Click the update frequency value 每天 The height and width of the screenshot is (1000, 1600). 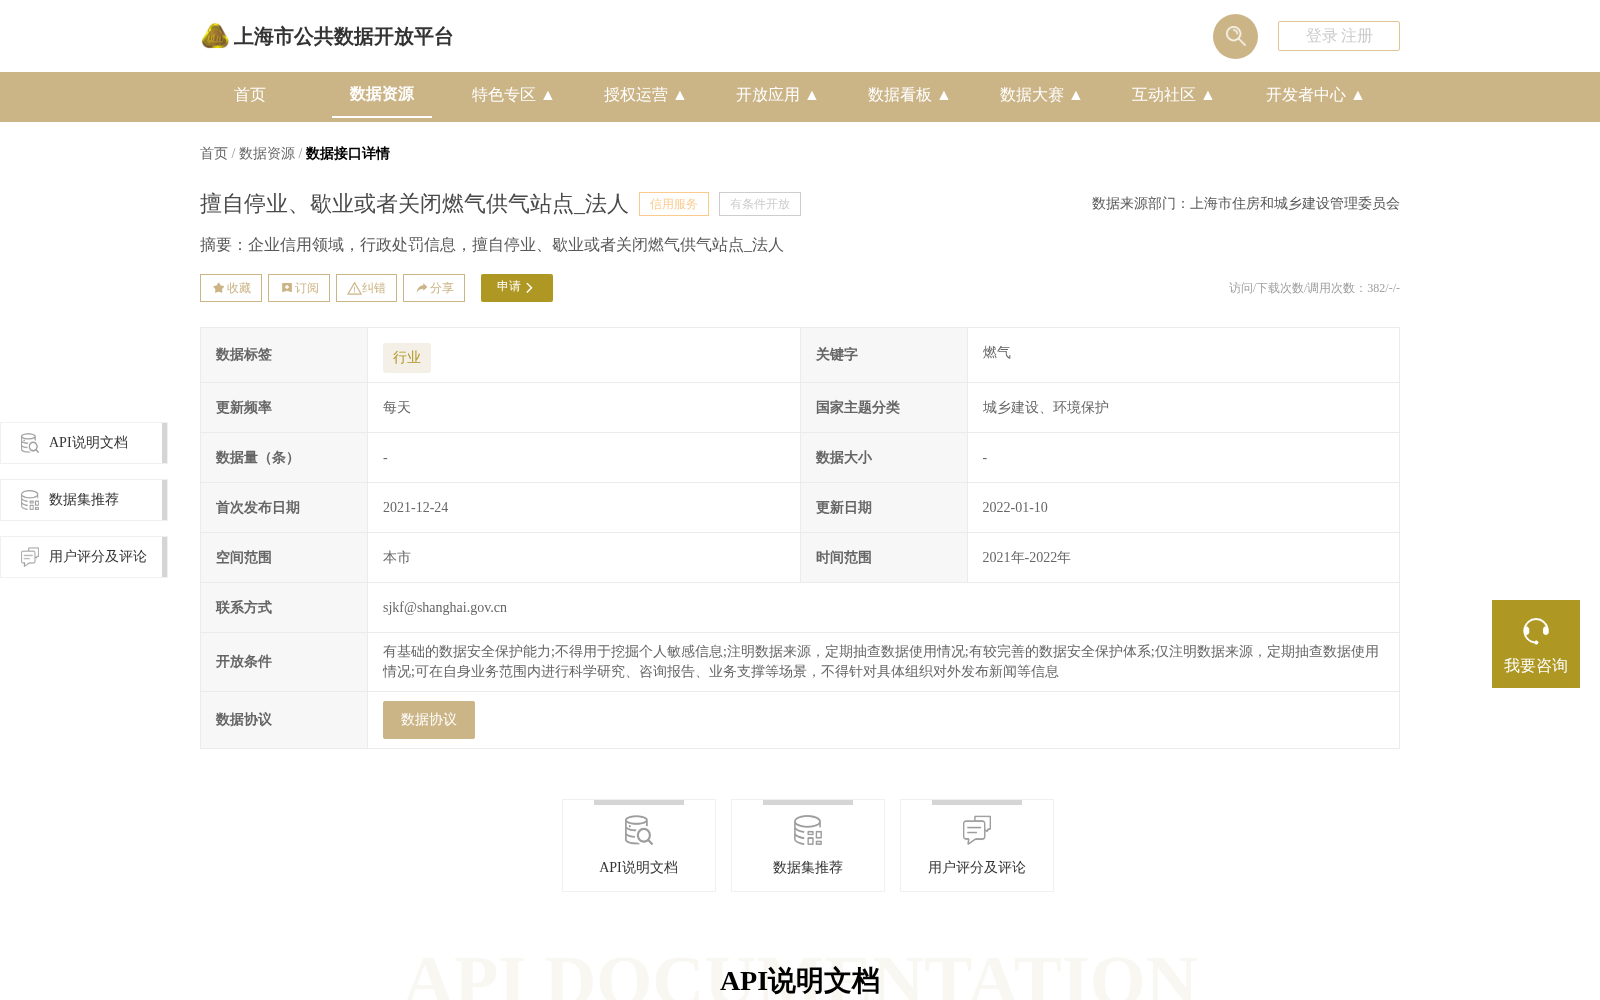point(397,407)
